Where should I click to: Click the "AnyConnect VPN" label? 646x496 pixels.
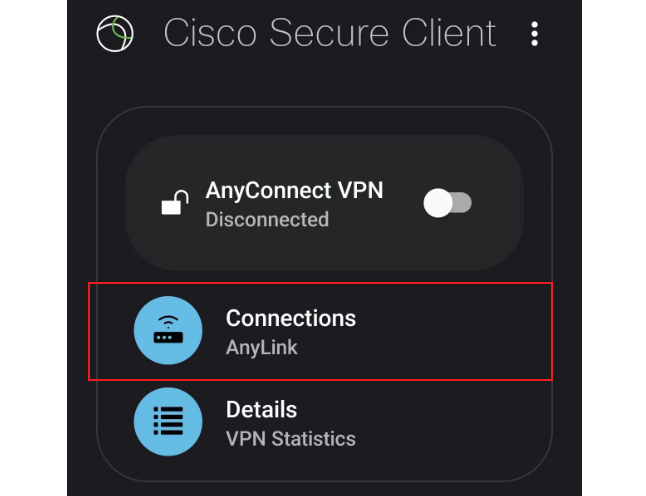tap(294, 190)
